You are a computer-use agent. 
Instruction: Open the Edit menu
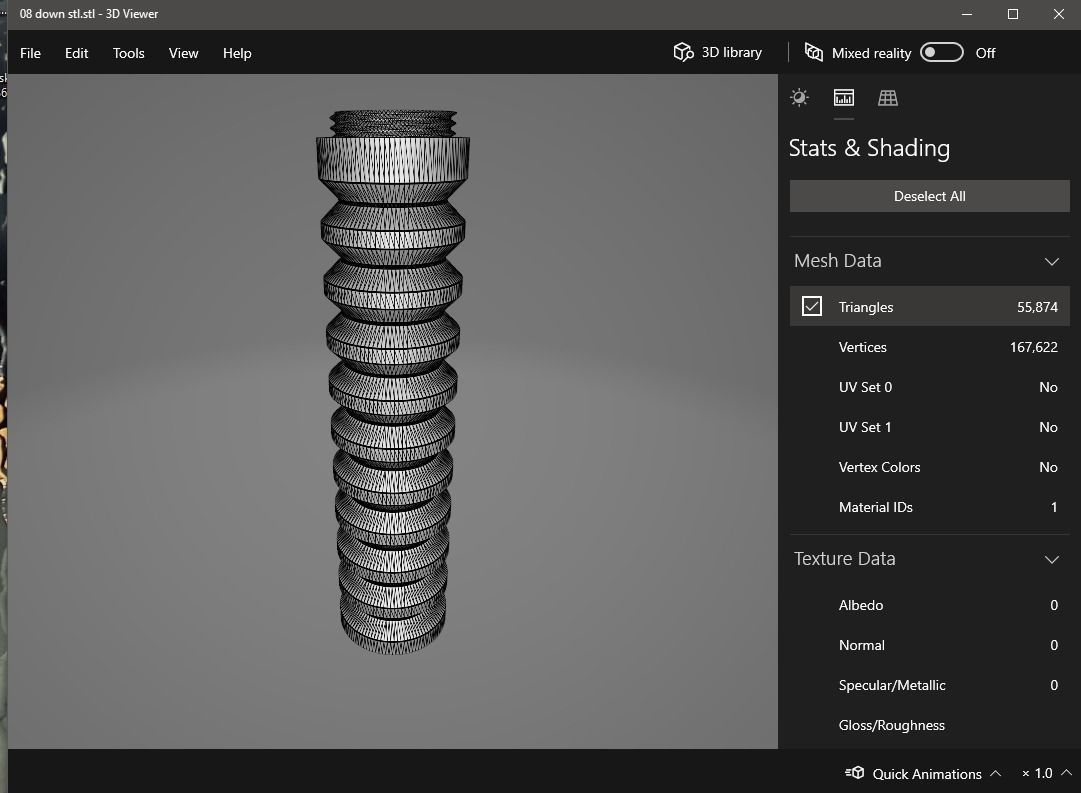77,53
